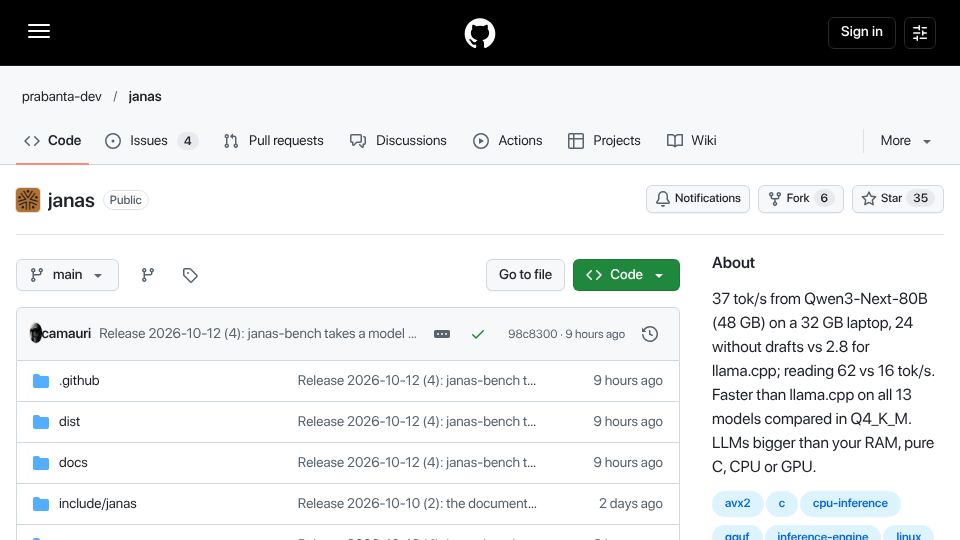Open the Discussions tab
Viewport: 960px width, 540px height.
pyautogui.click(x=398, y=141)
